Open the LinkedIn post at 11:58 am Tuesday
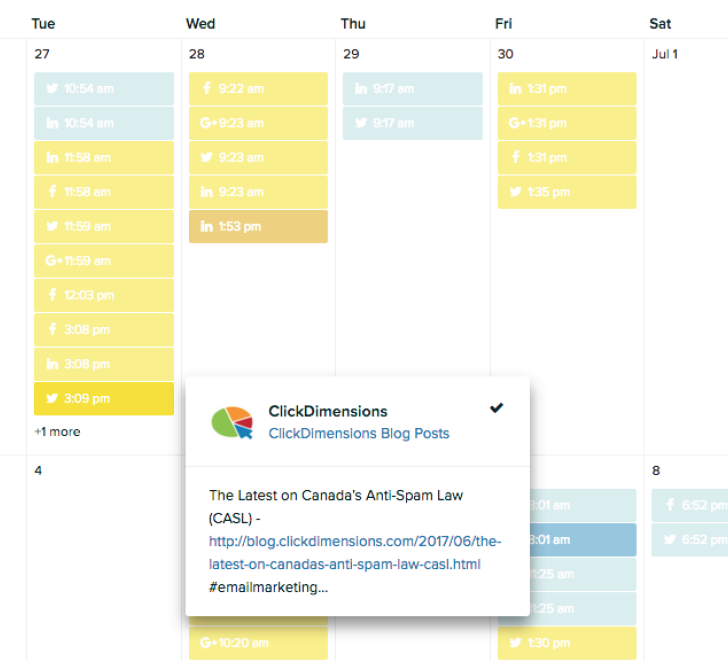This screenshot has width=728, height=661. coord(104,157)
